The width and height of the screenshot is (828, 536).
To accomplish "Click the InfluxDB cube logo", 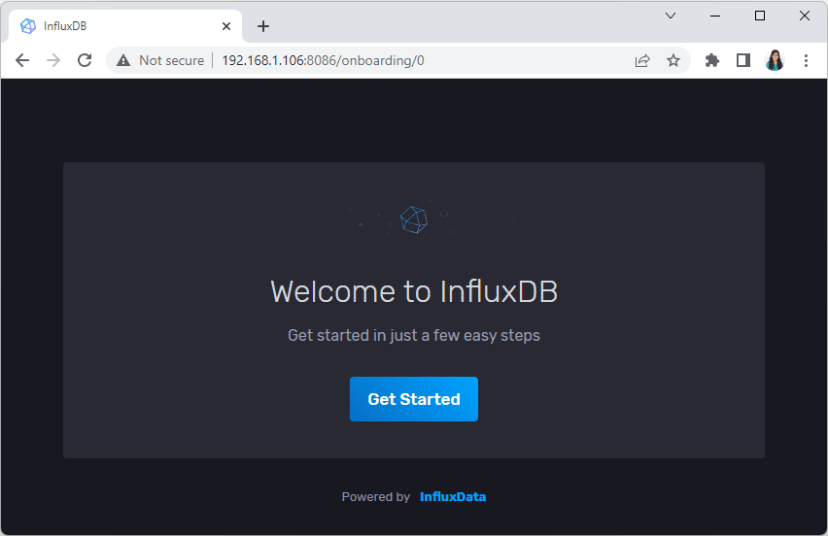I will [413, 219].
